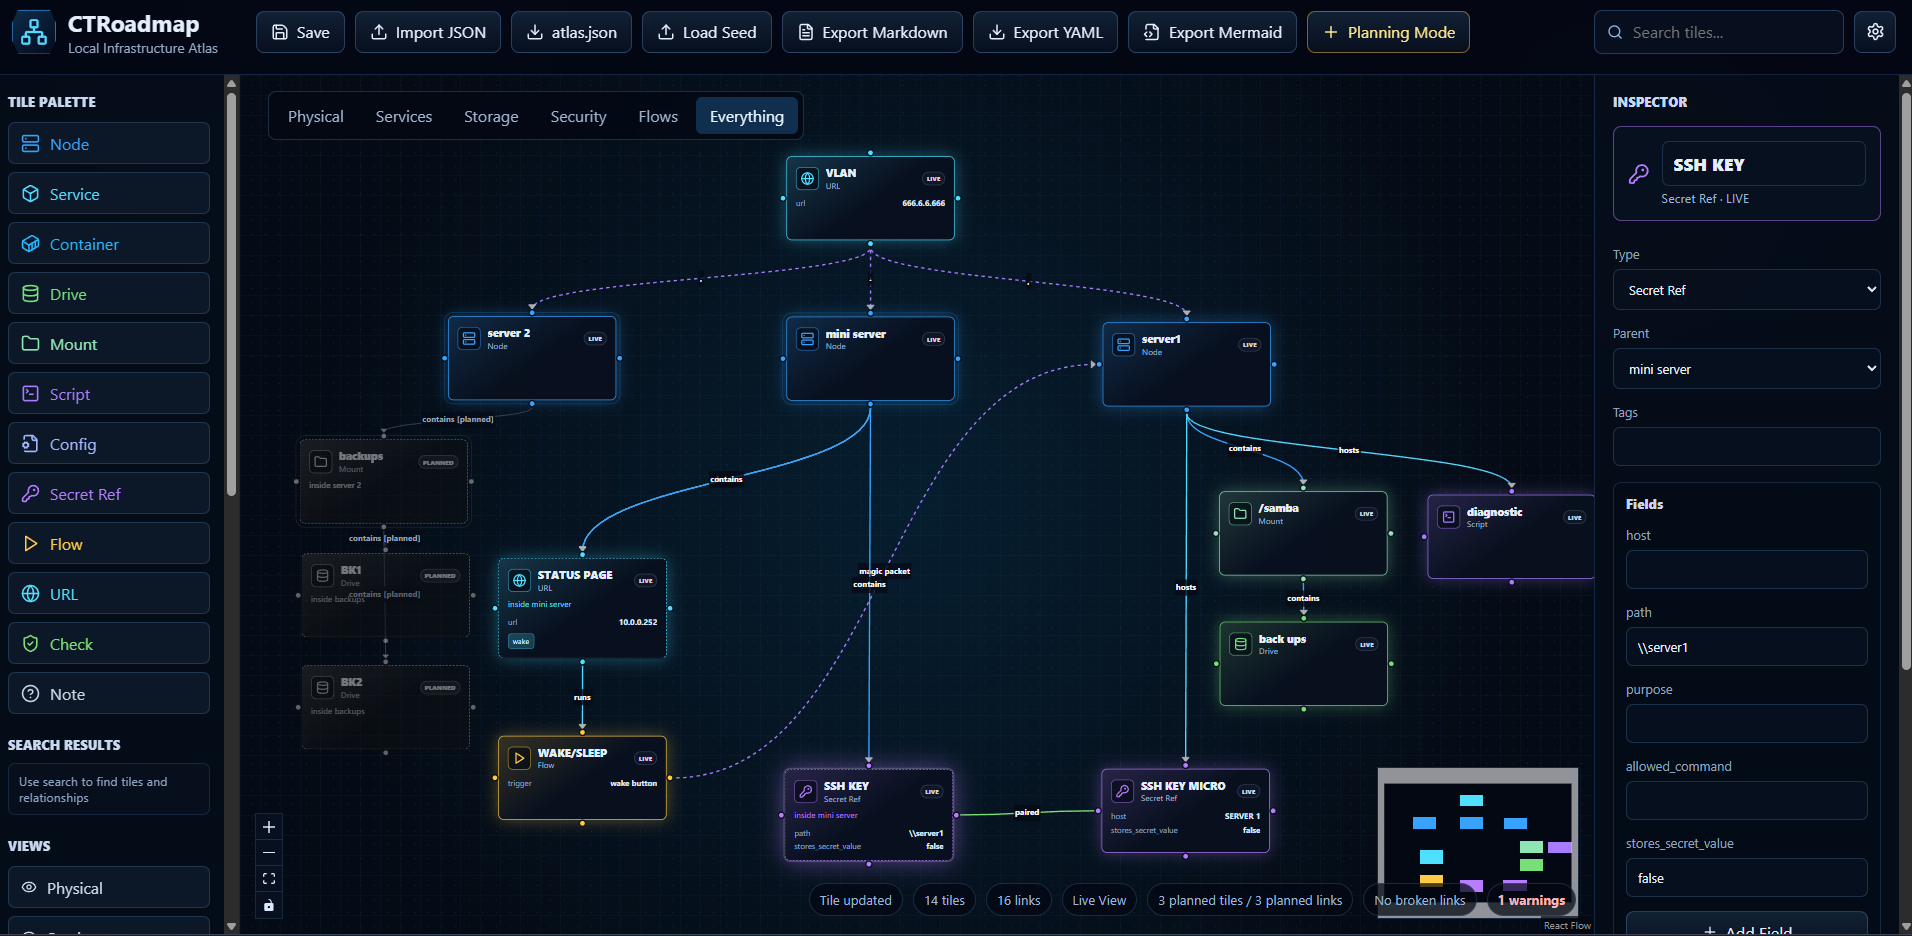Click the Script icon in palette
Image resolution: width=1912 pixels, height=936 pixels.
(31, 394)
